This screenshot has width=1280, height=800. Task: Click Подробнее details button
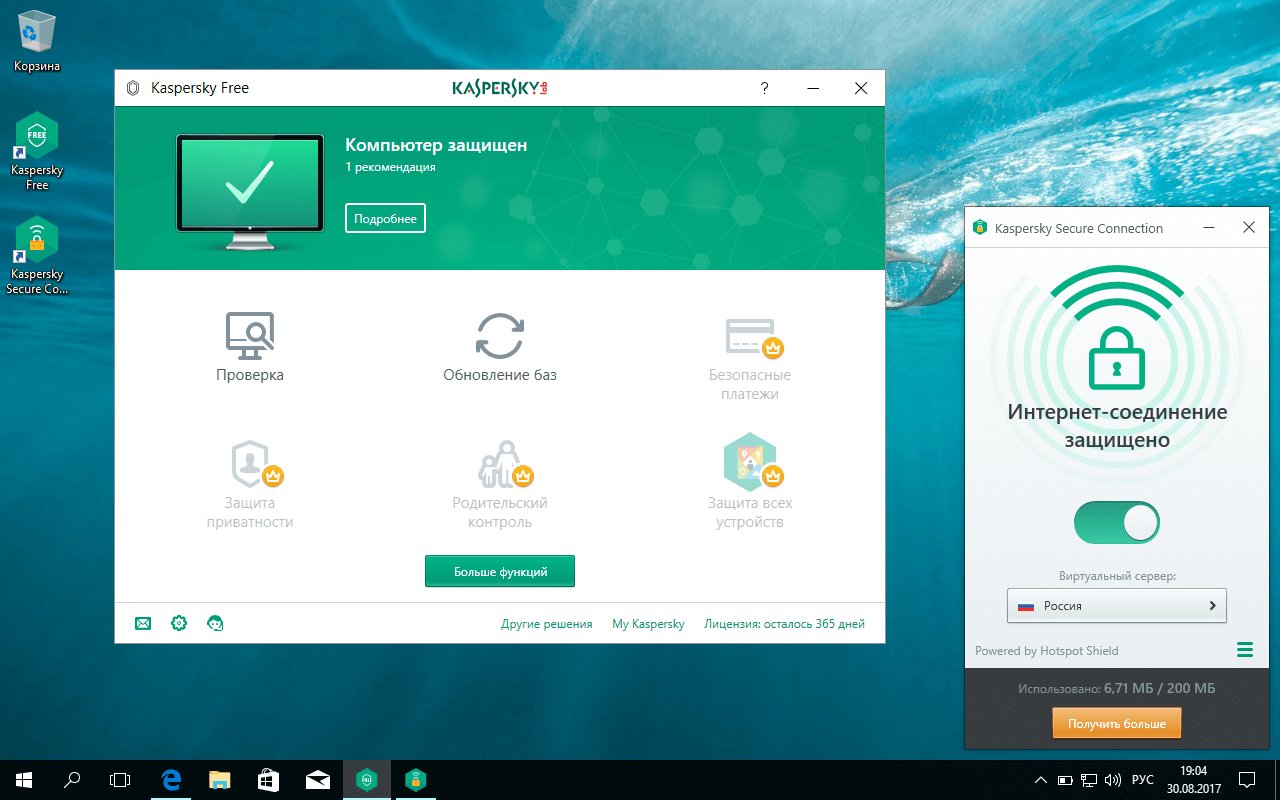(x=385, y=218)
